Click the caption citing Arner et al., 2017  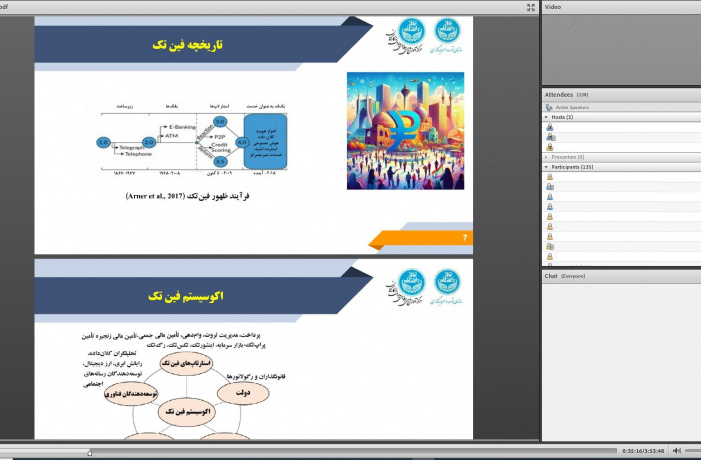[187, 196]
